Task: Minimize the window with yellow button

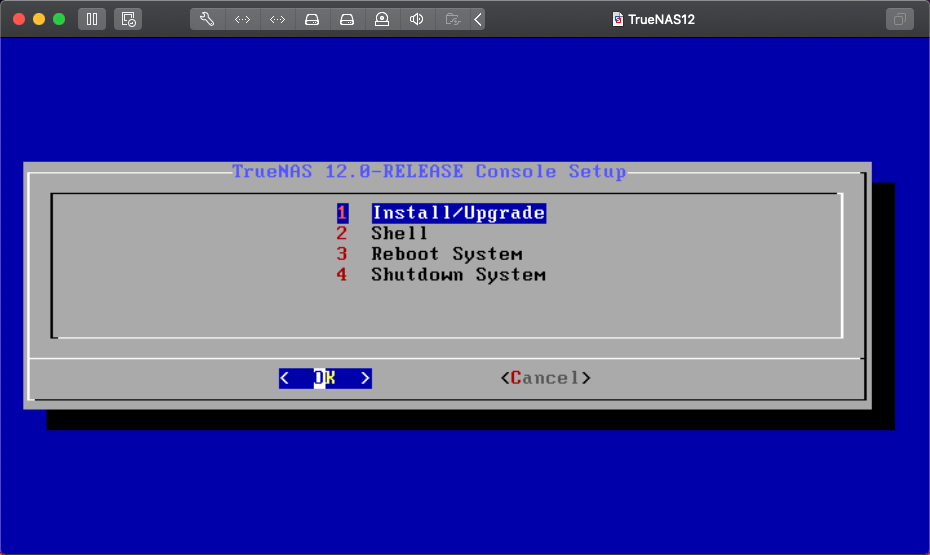Action: coord(39,19)
